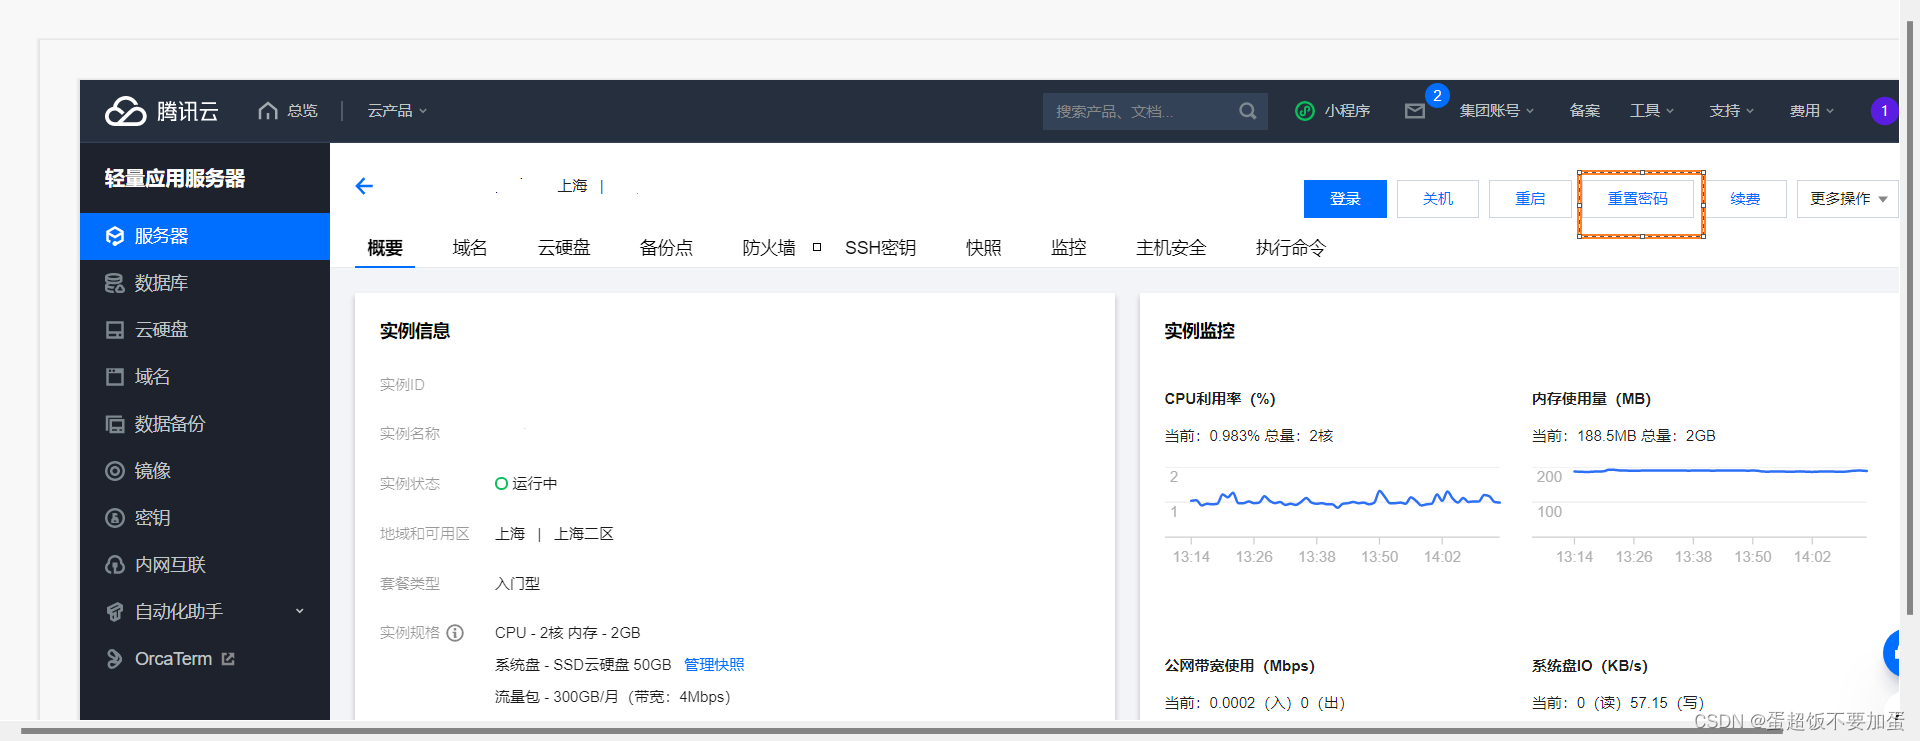Click the 镜像 sidebar icon
This screenshot has height=741, width=1920.
tap(115, 471)
